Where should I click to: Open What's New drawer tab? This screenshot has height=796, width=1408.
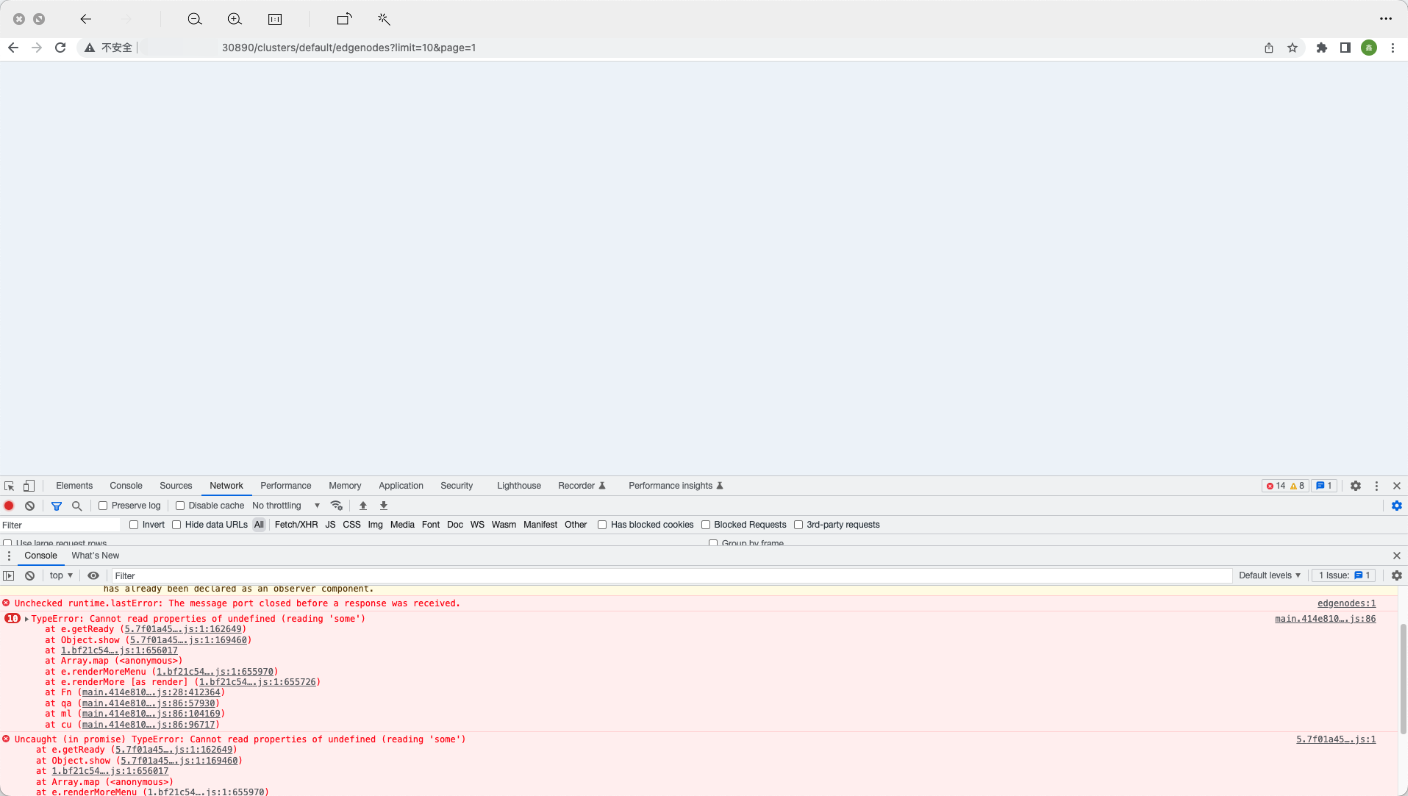[x=95, y=556]
